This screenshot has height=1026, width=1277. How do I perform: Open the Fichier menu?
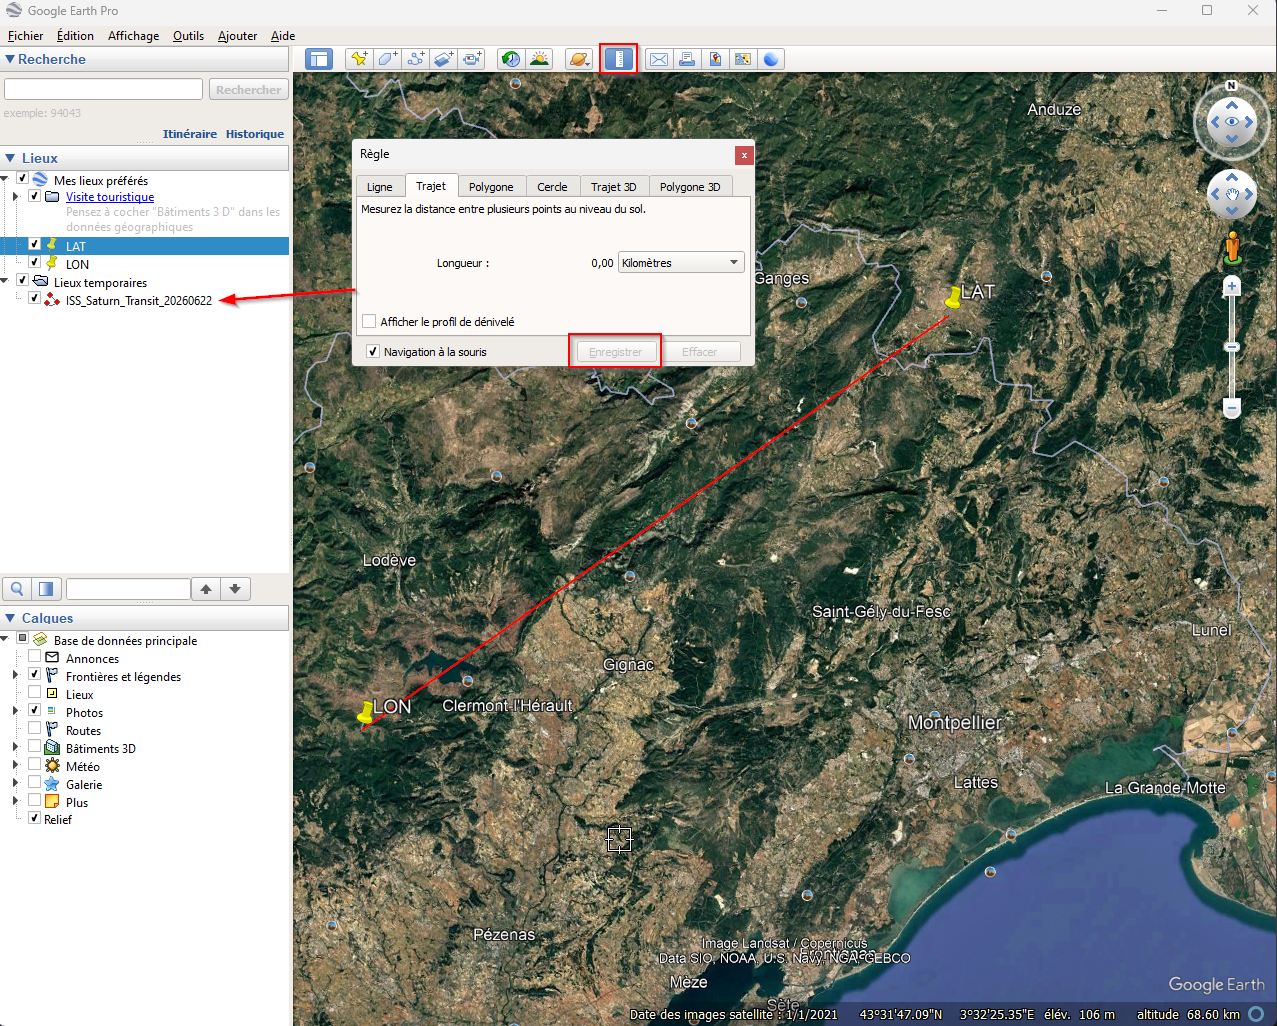pyautogui.click(x=26, y=35)
